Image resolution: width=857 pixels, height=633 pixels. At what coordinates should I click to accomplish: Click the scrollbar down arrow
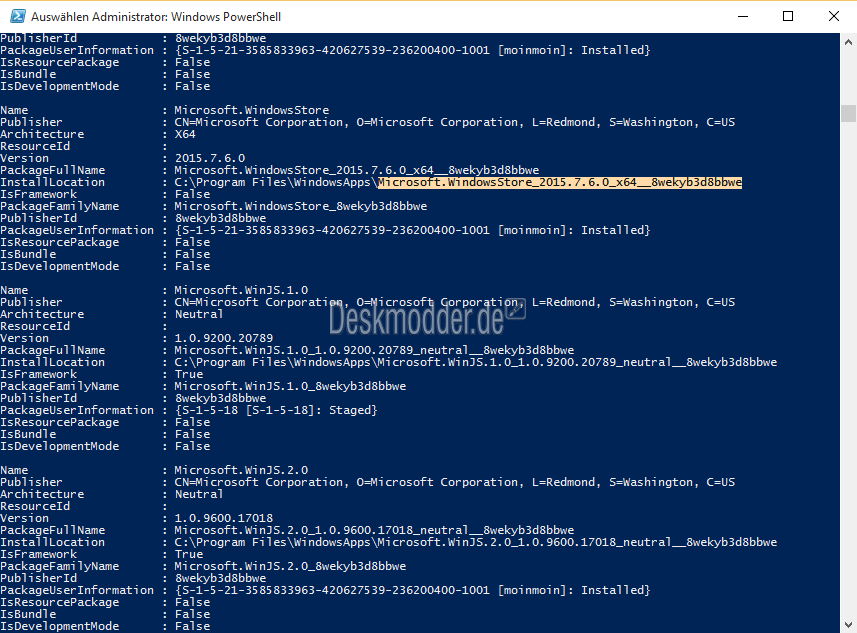(848, 624)
